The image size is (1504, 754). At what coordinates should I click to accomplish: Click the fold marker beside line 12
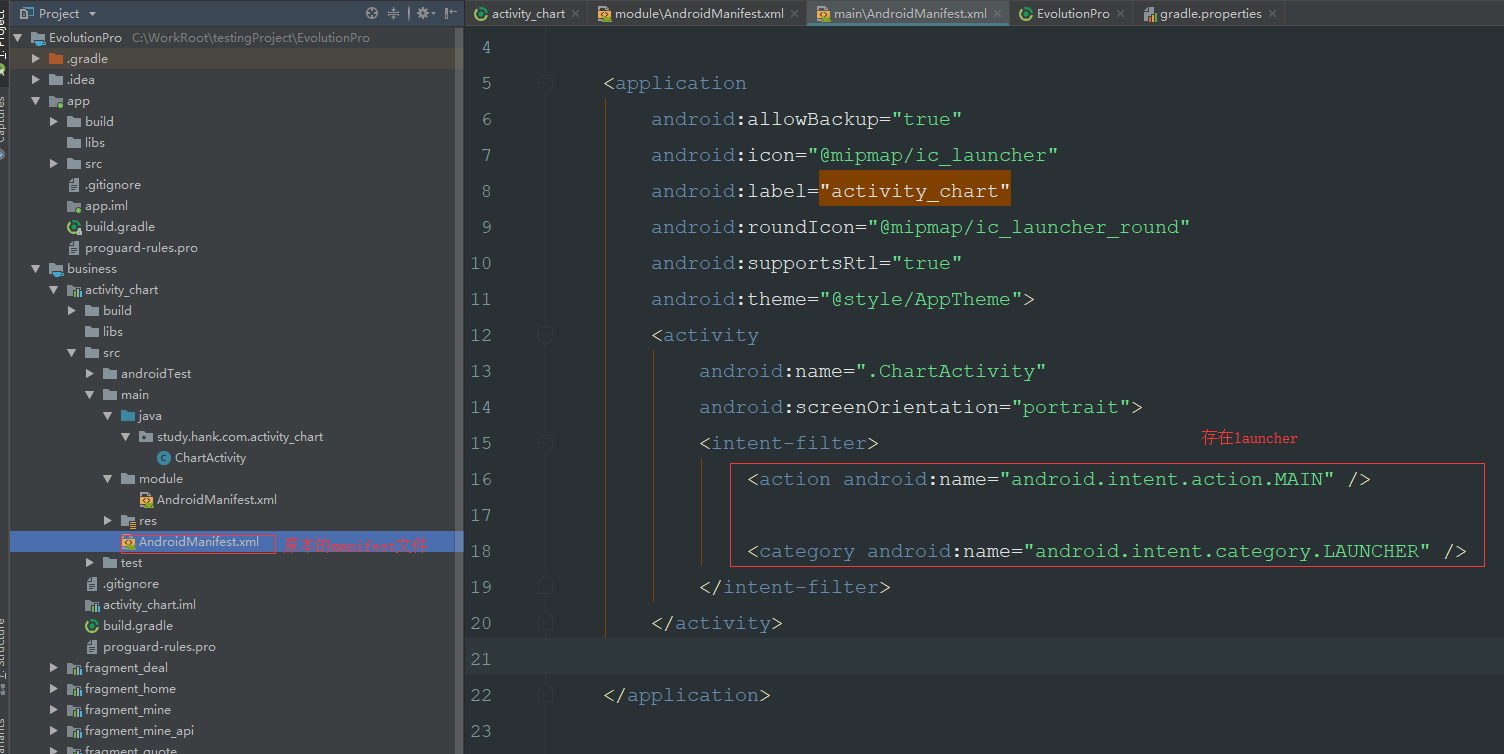[x=545, y=335]
